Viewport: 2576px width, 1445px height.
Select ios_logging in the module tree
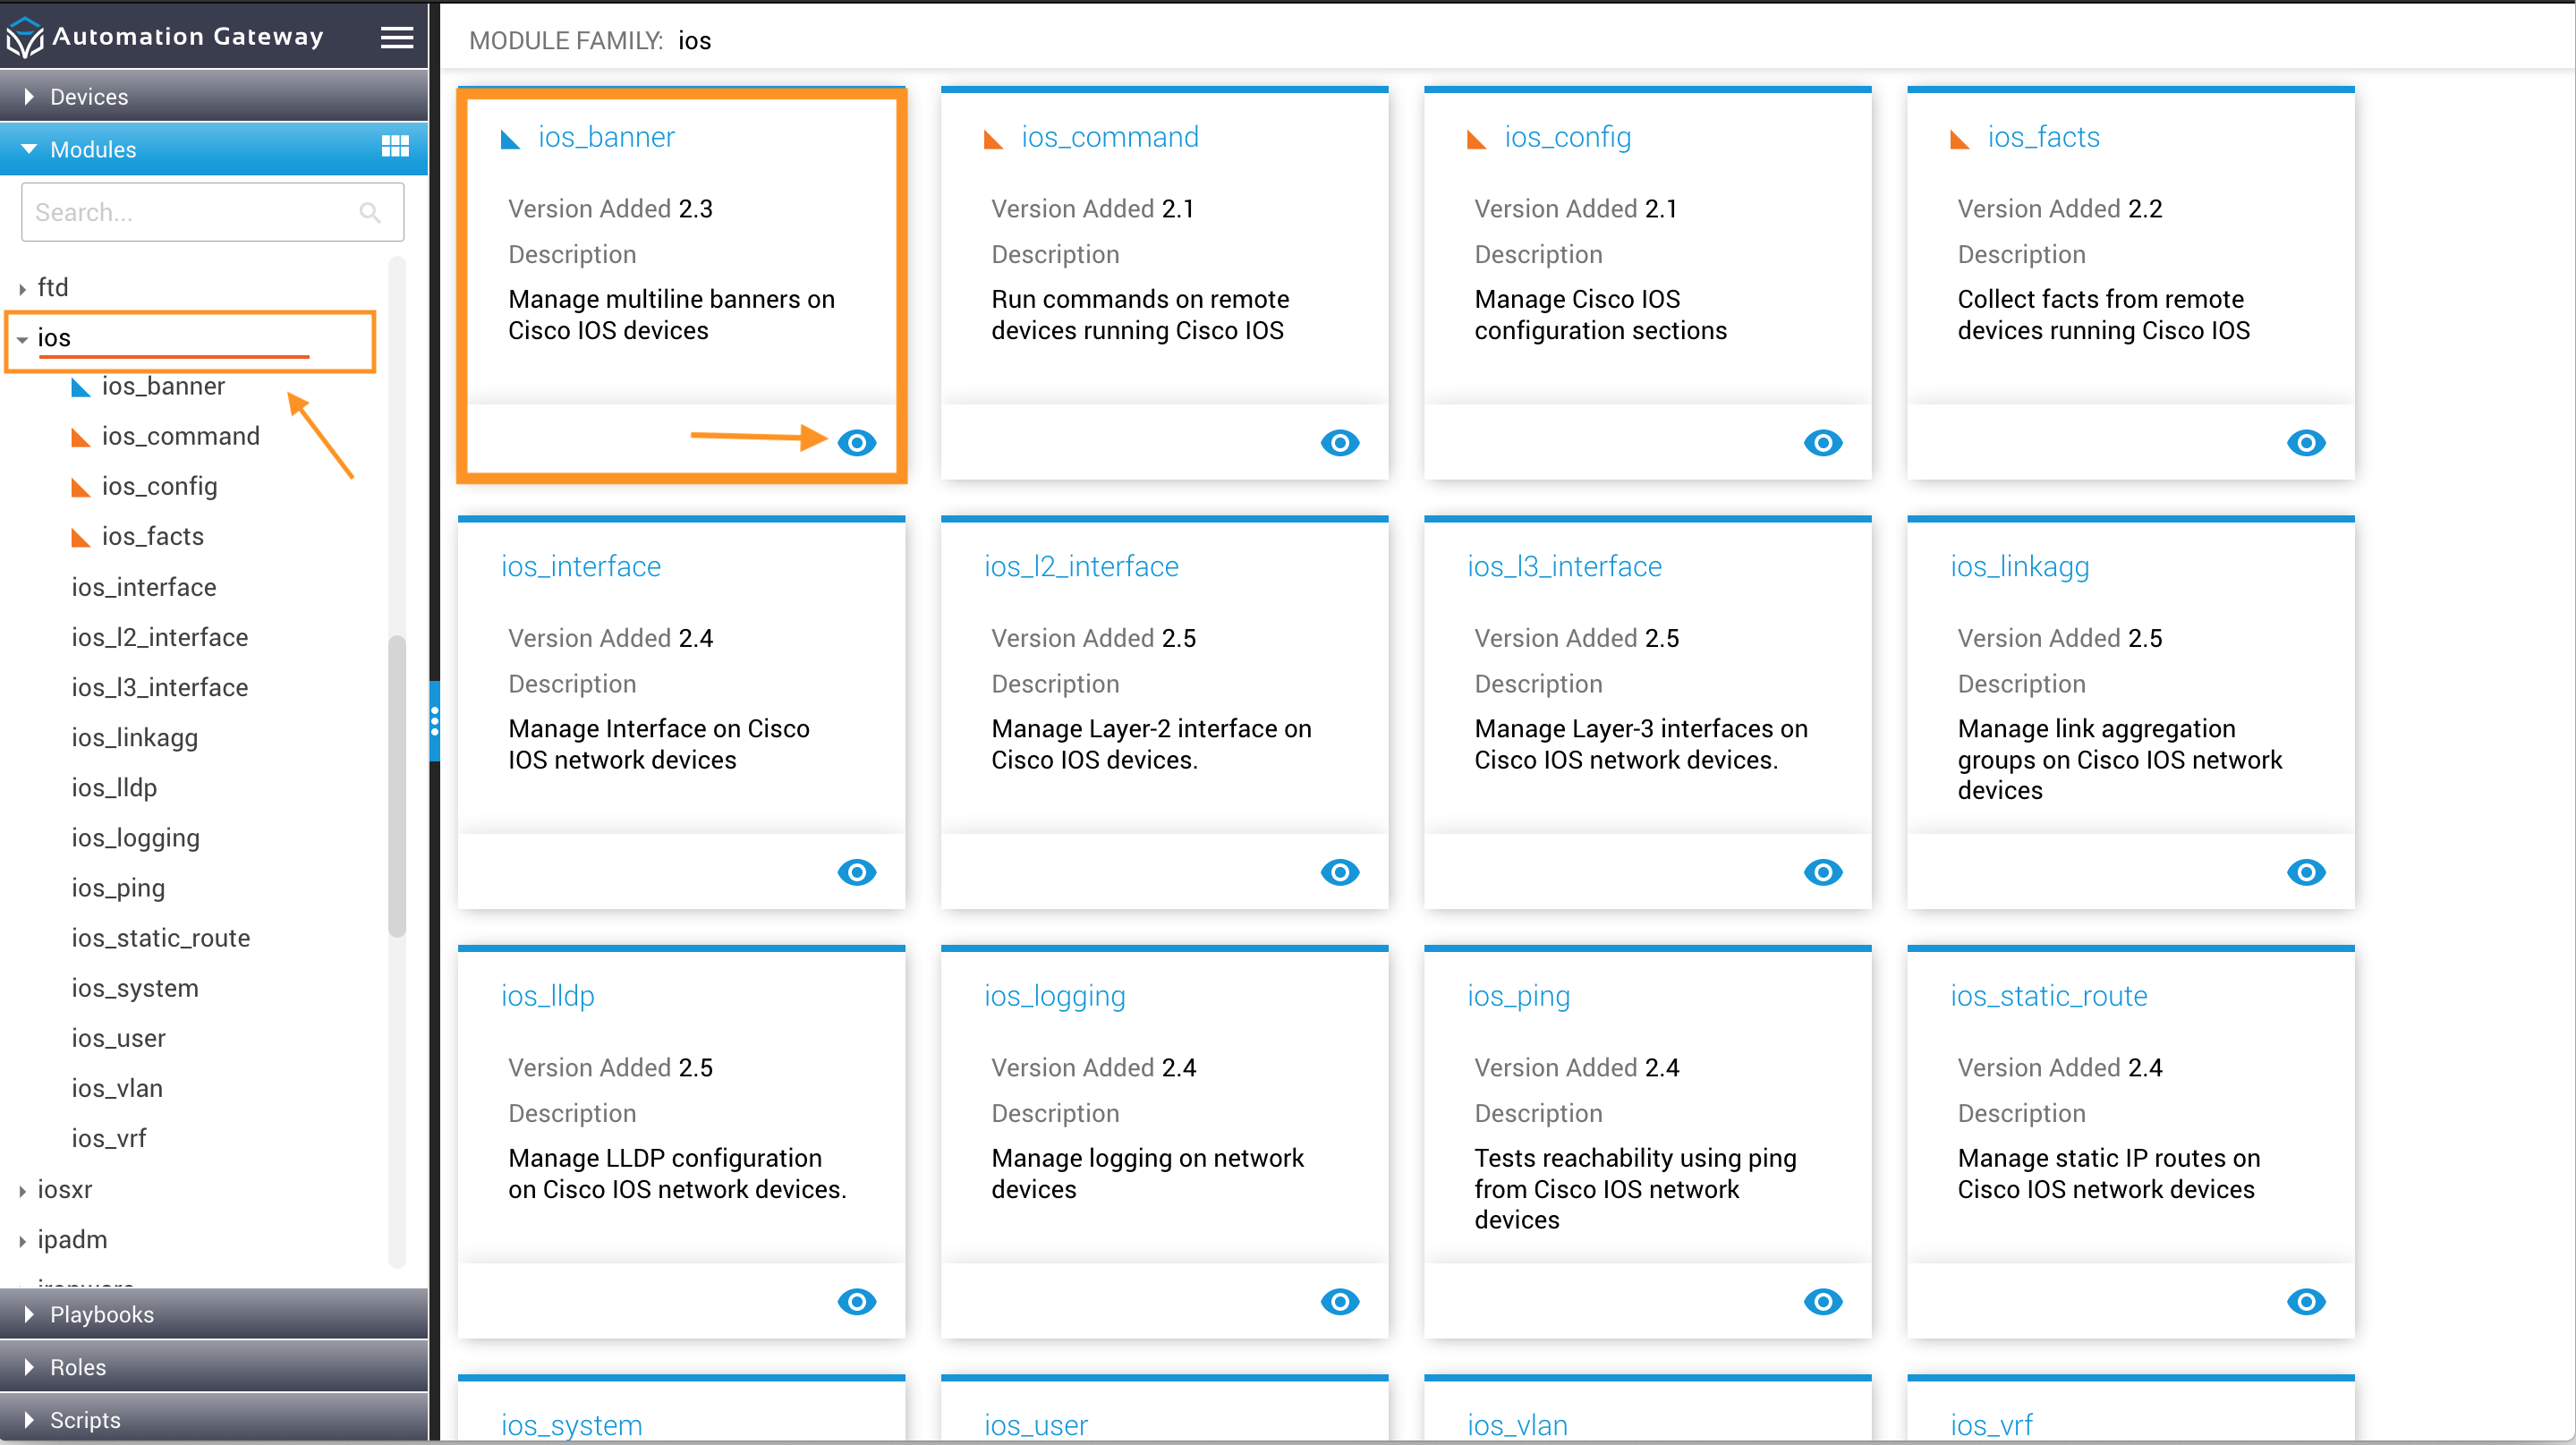pos(135,838)
